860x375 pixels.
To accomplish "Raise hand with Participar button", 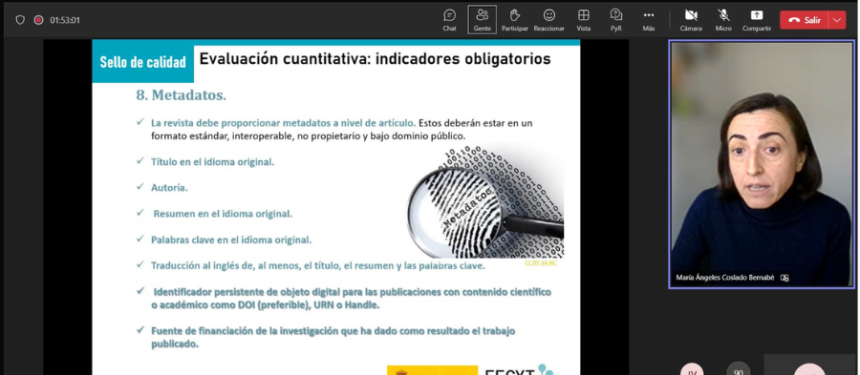I will (x=514, y=20).
